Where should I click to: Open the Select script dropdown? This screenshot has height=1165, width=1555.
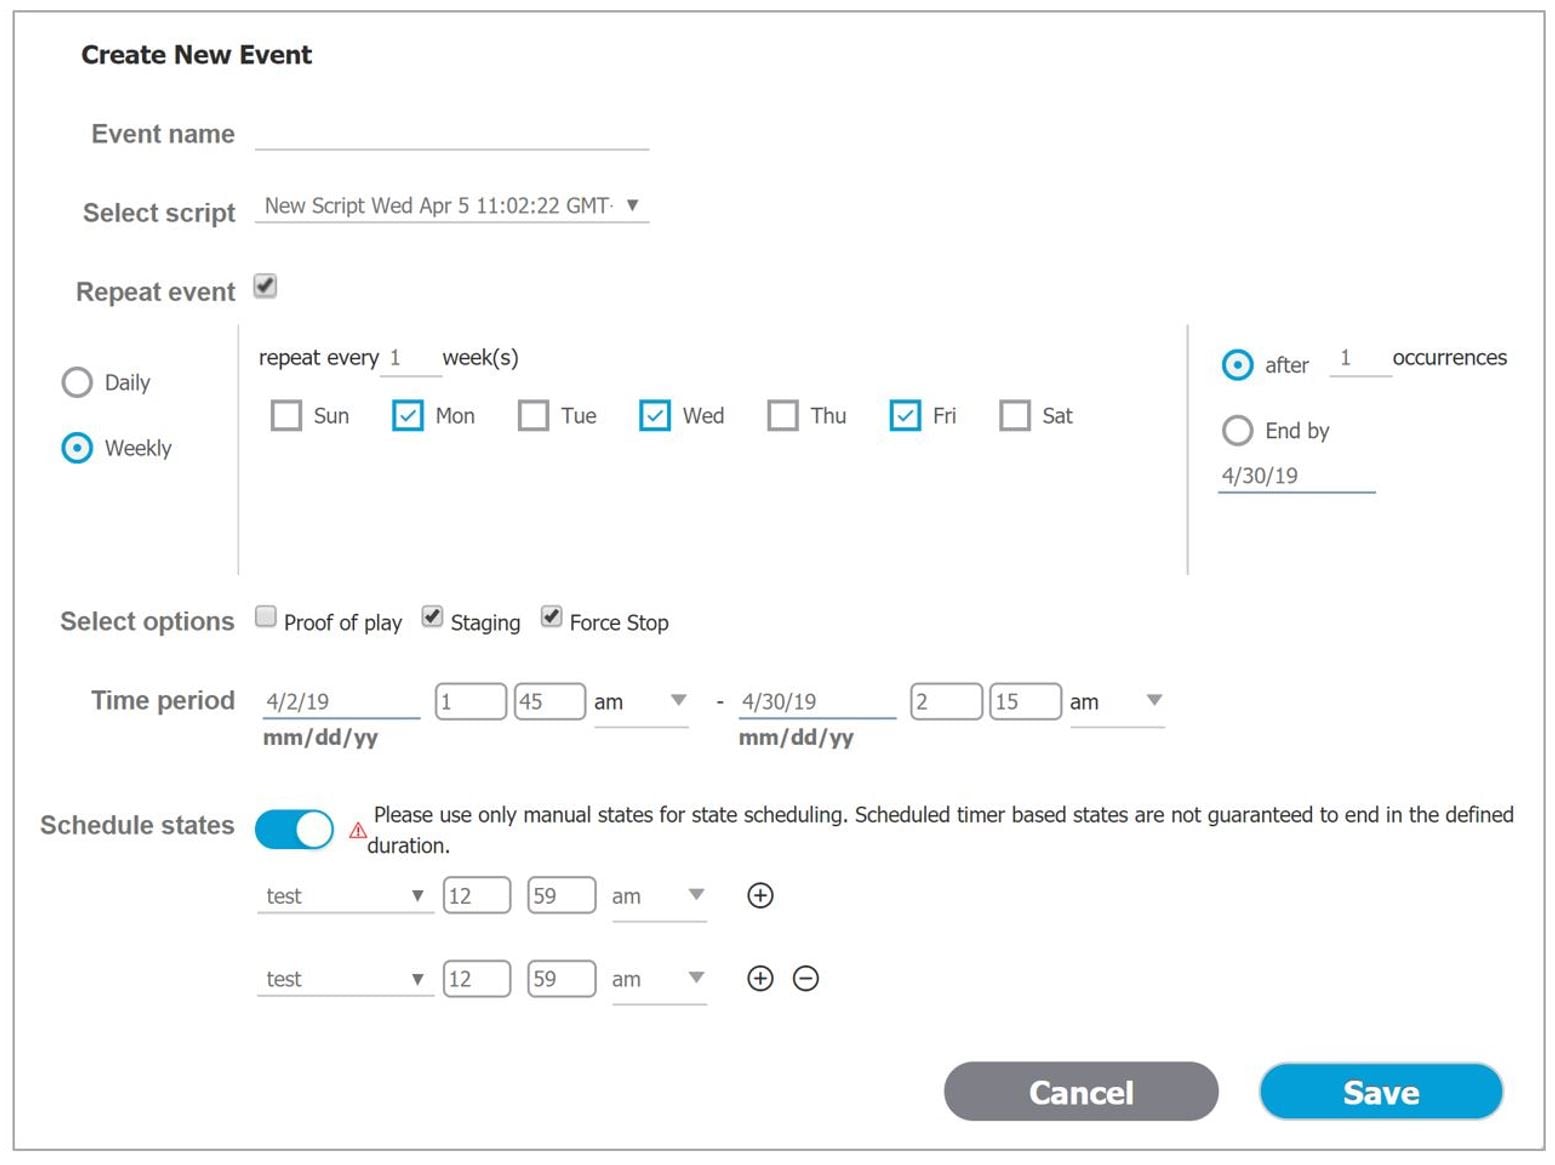pos(452,206)
